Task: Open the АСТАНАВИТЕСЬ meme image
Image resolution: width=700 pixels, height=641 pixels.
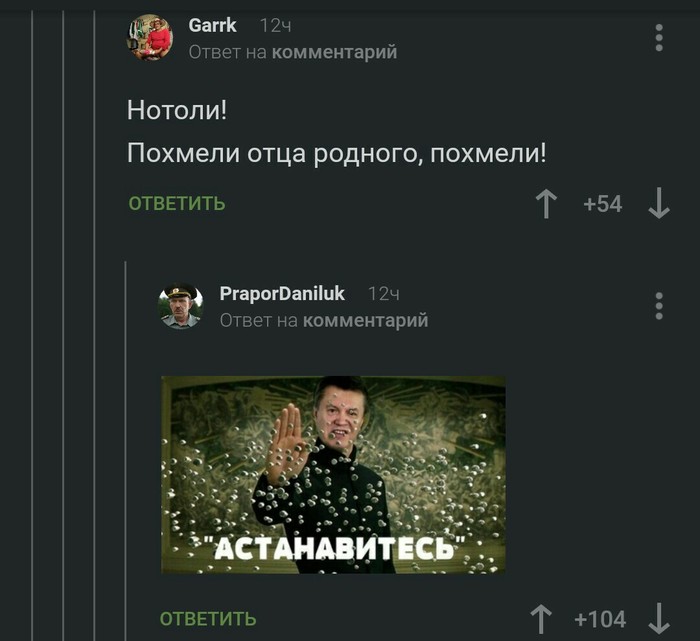Action: coord(333,475)
